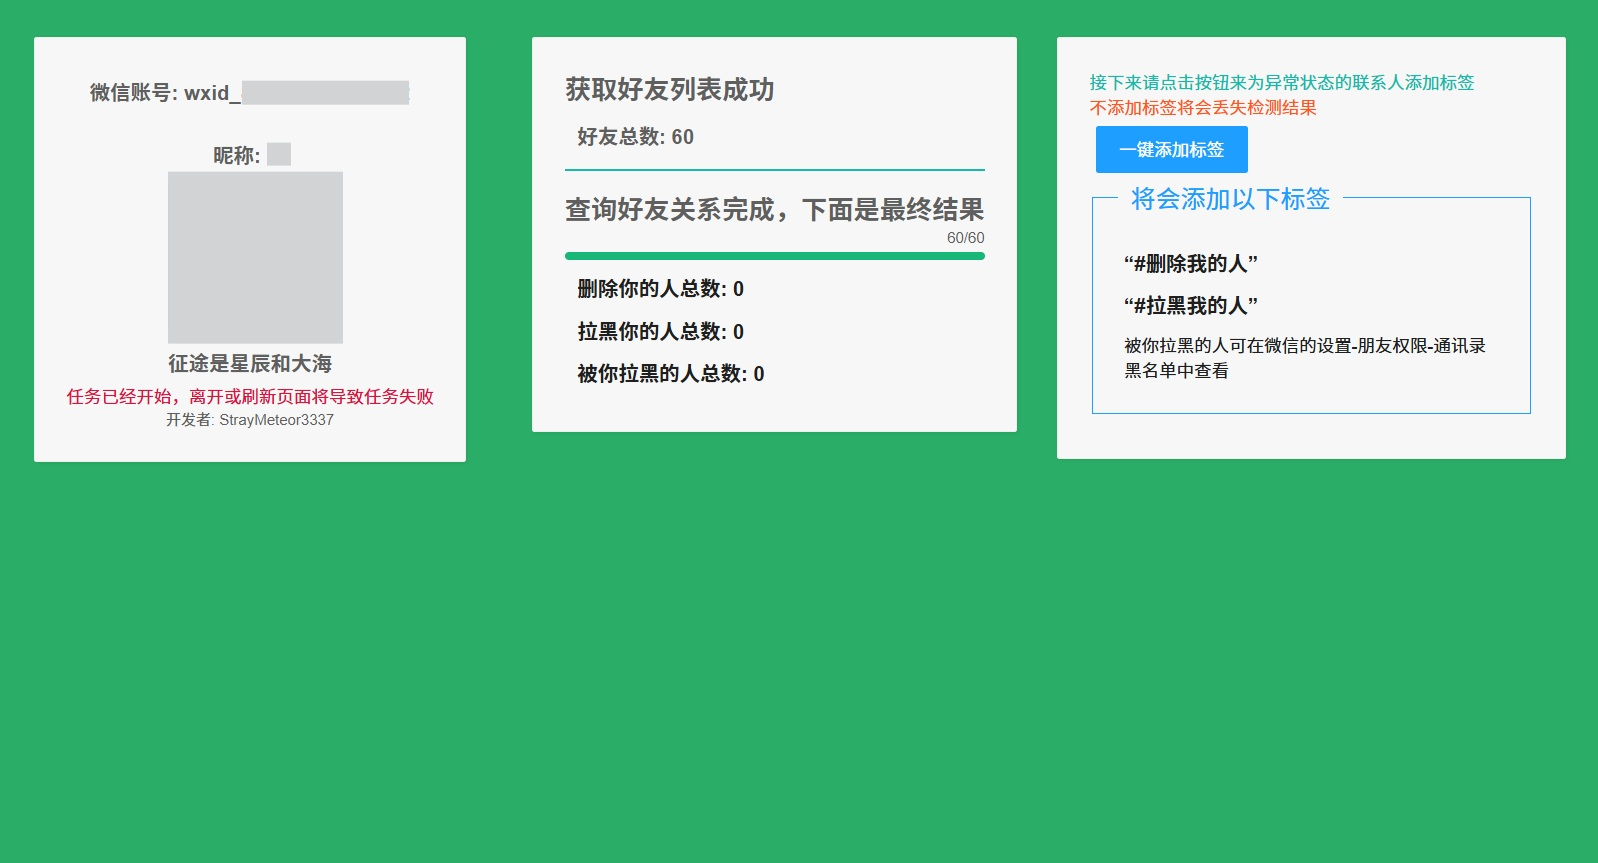Click the 好友总数: 60 line

pos(635,137)
